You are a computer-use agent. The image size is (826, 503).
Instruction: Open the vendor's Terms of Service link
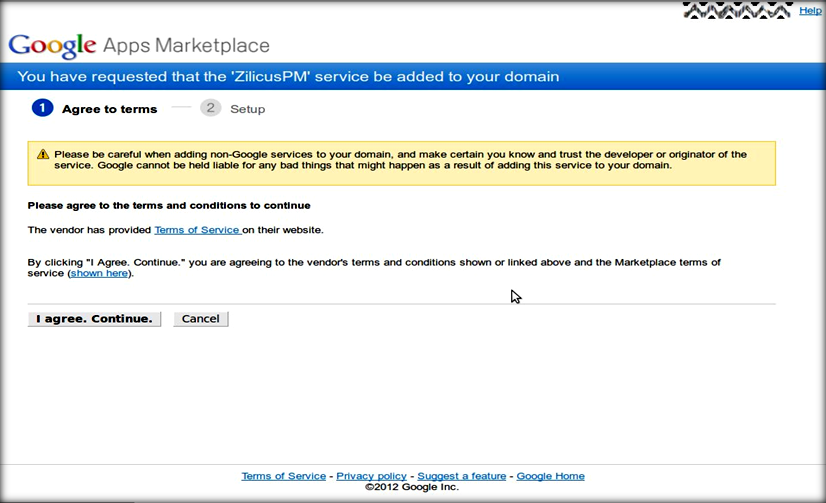[x=197, y=230]
